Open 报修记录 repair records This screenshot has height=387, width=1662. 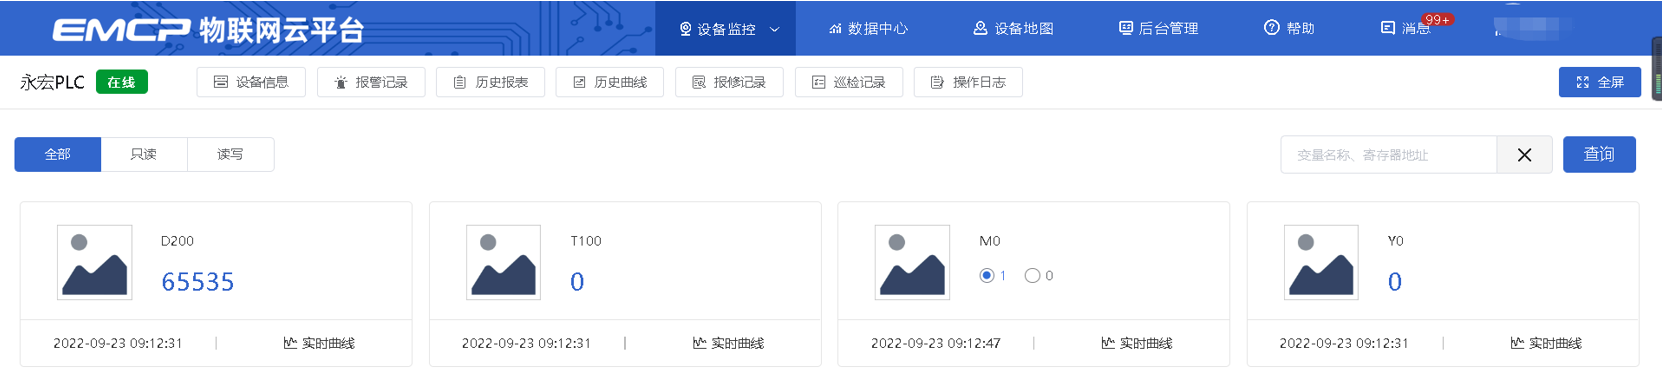coord(729,82)
